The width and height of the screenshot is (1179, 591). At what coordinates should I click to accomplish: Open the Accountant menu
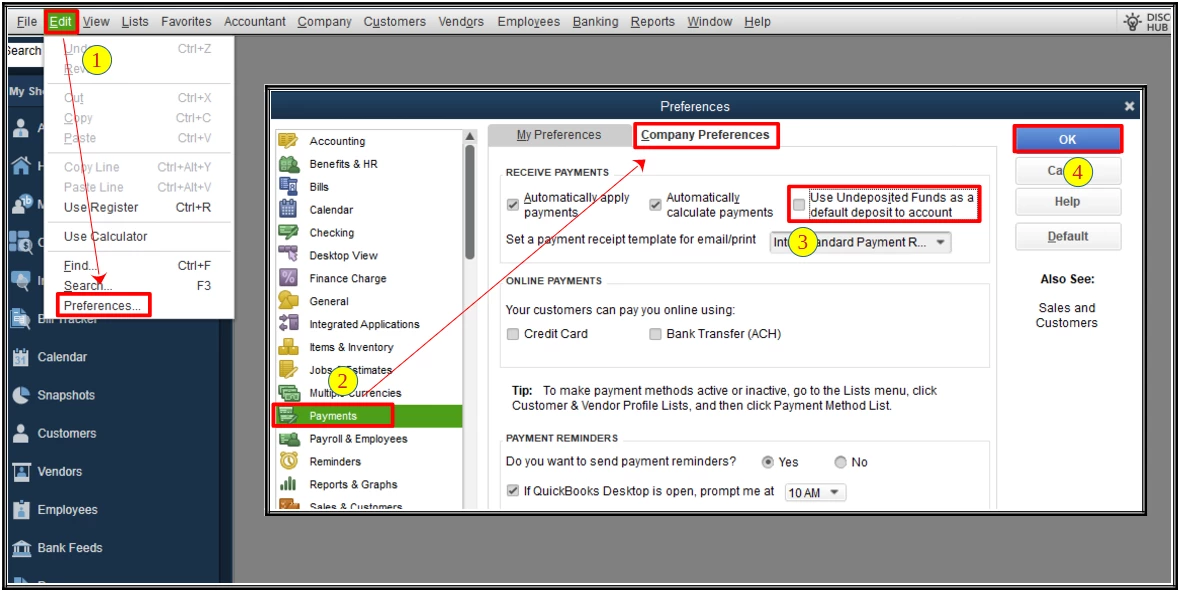[255, 22]
